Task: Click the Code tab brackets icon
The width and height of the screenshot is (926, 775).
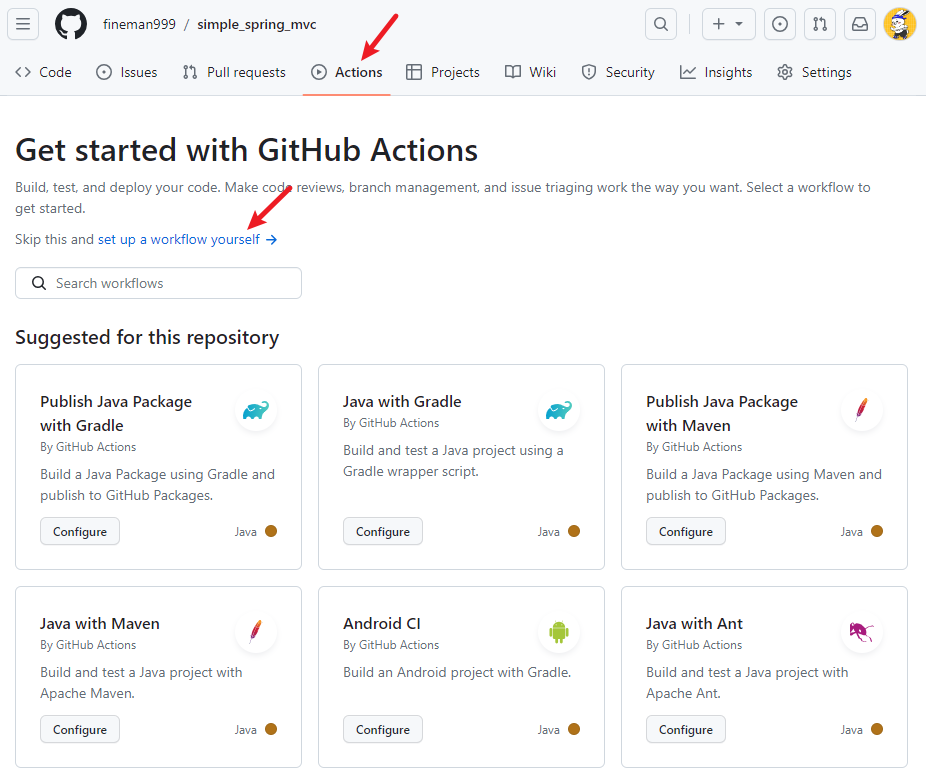Action: click(23, 72)
